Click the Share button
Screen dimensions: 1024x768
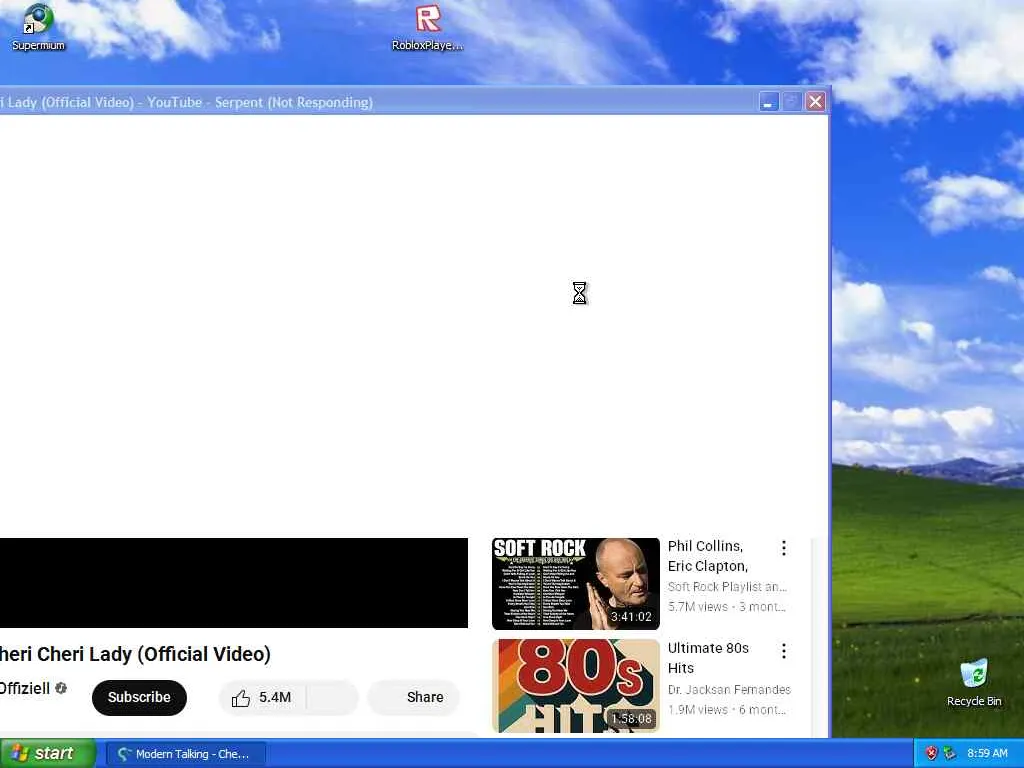pyautogui.click(x=414, y=697)
